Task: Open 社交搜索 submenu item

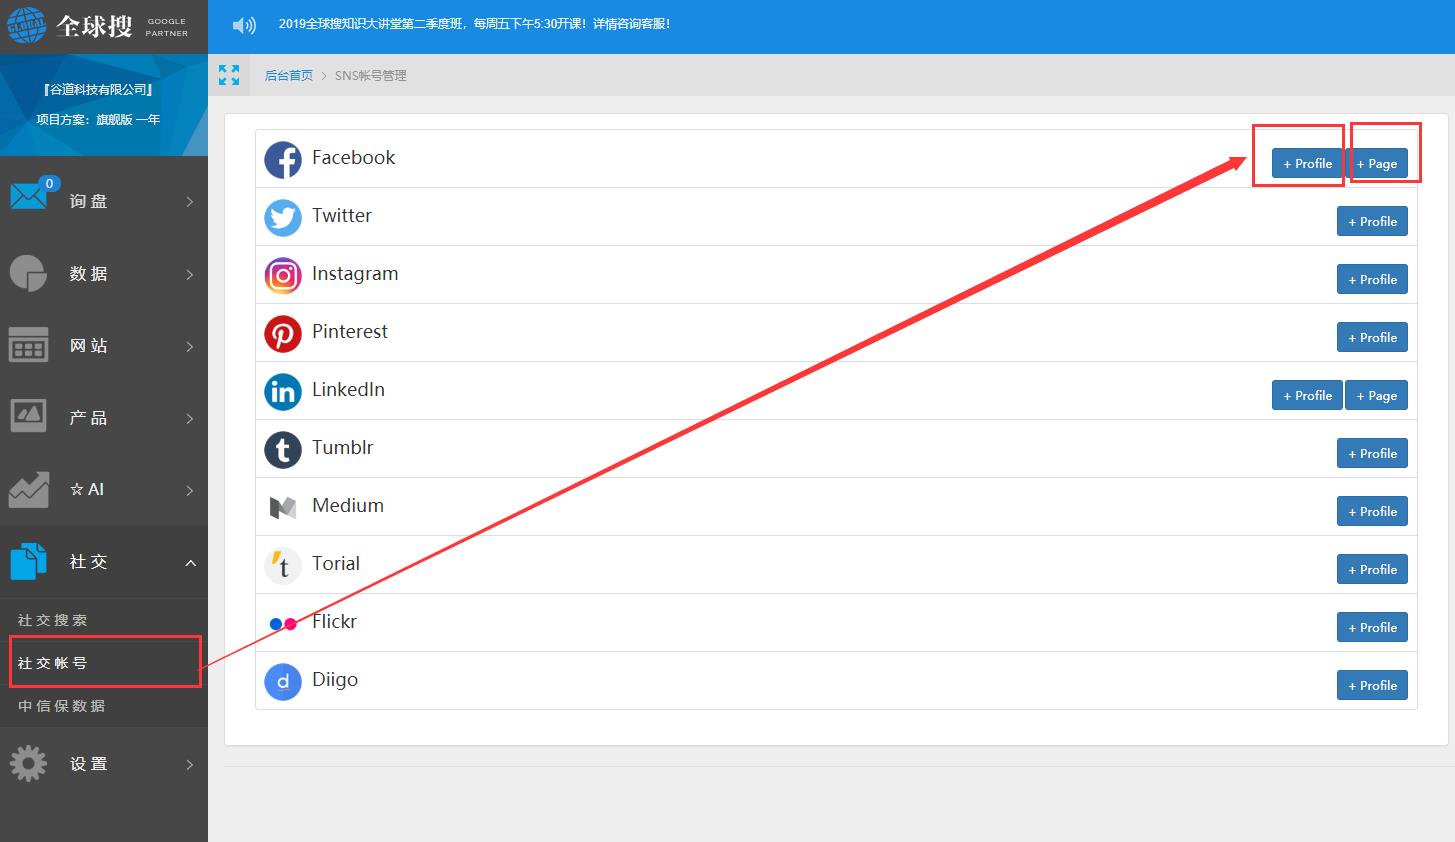Action: click(x=53, y=620)
